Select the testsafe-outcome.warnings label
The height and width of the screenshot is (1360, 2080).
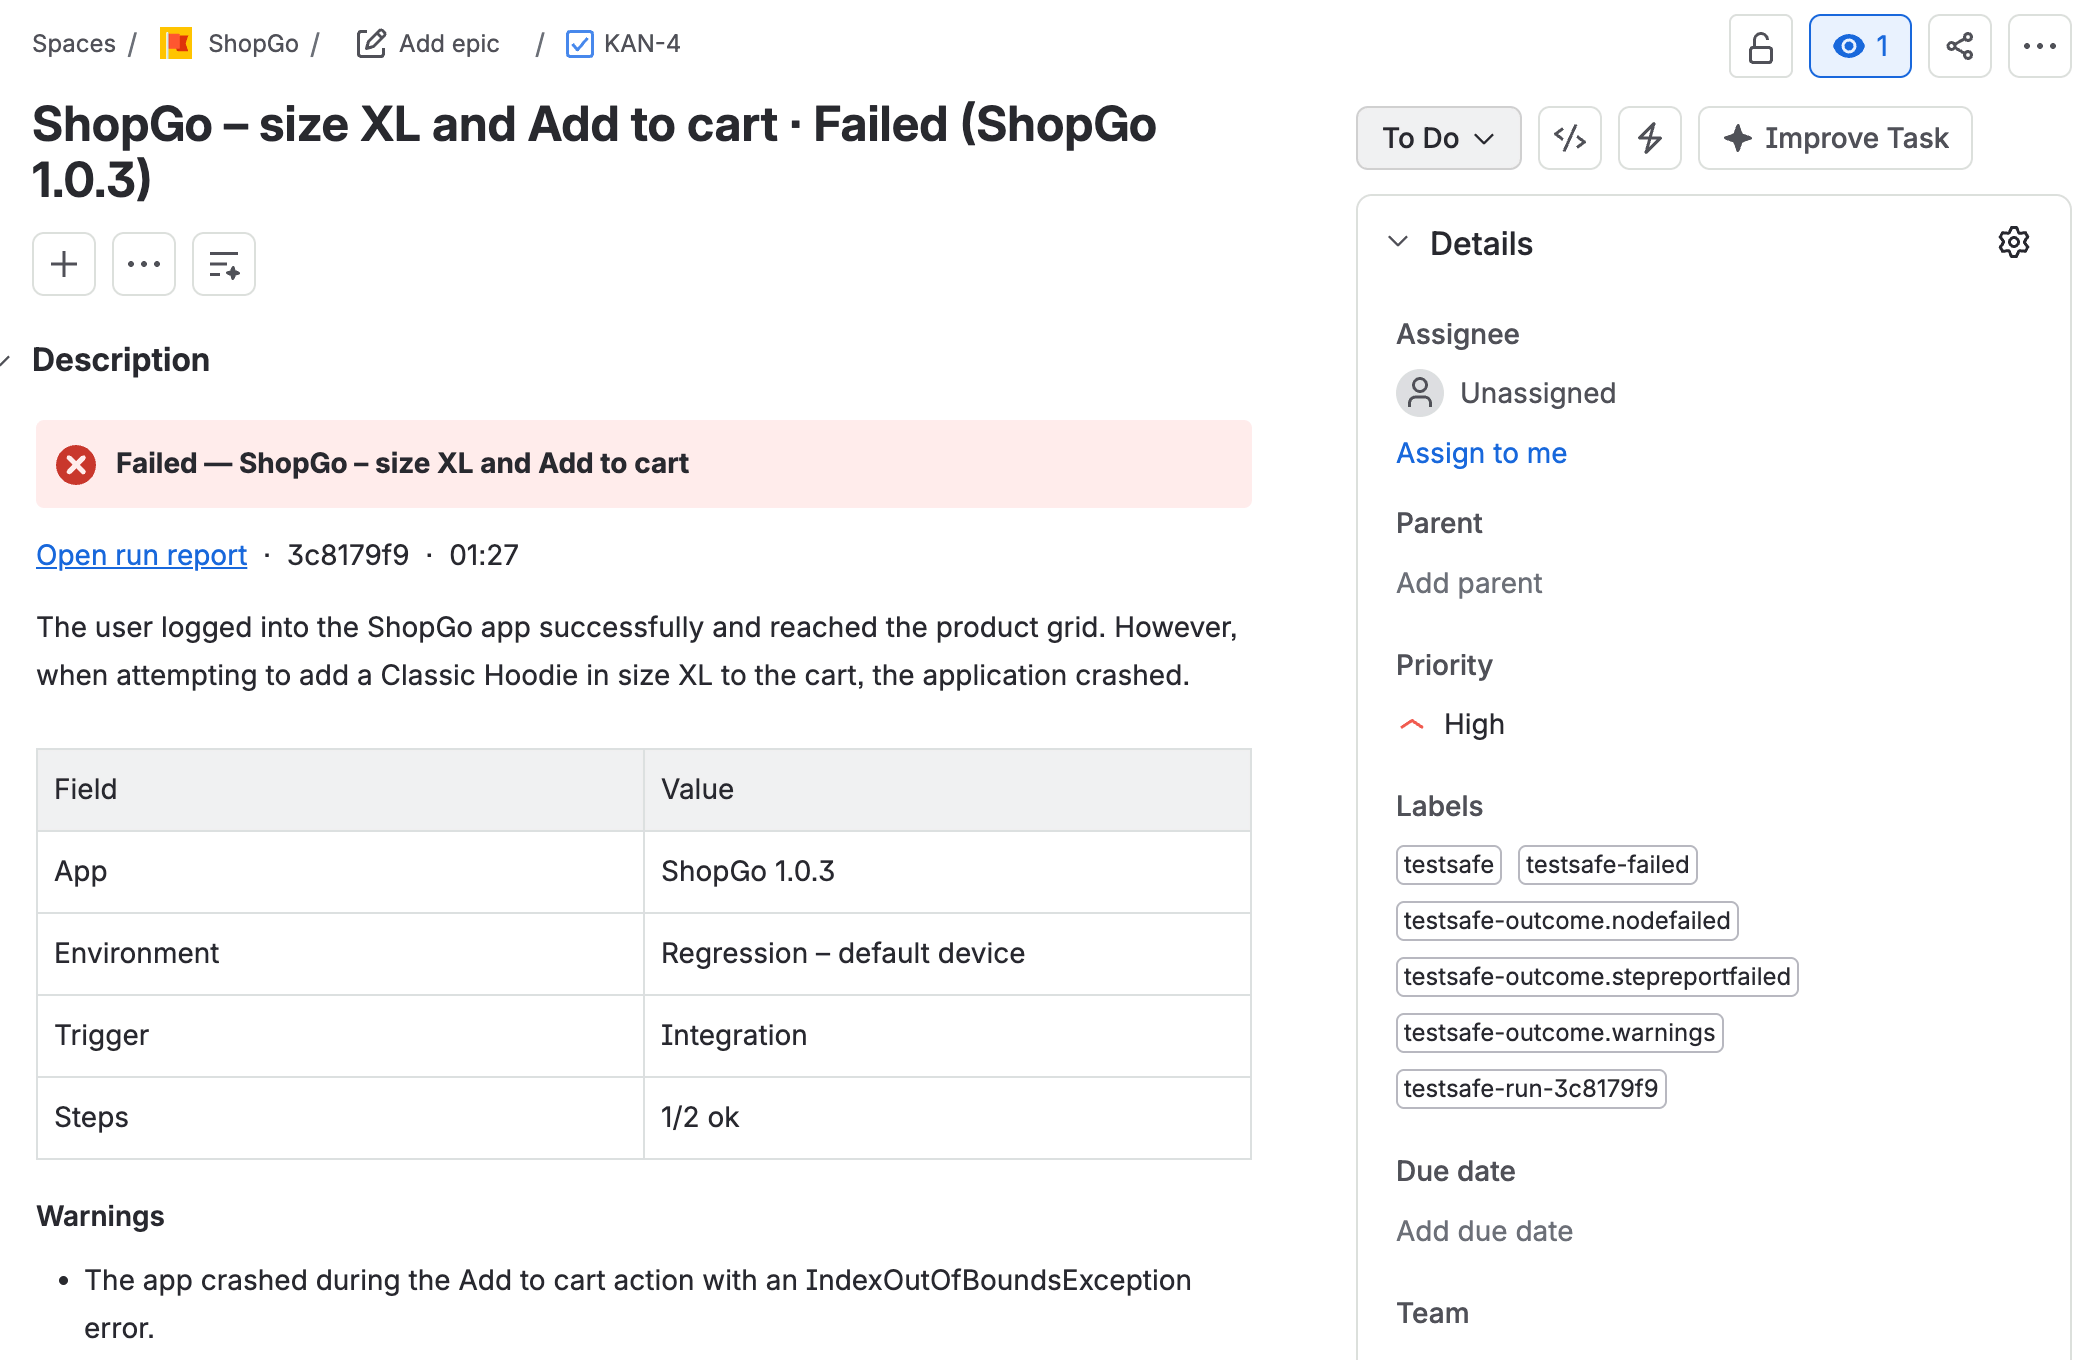[x=1559, y=1033]
